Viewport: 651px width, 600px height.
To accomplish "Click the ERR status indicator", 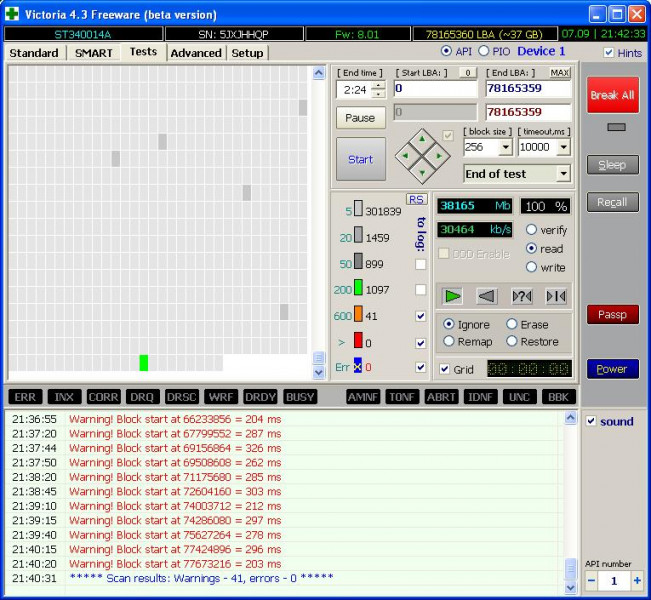I will point(25,397).
